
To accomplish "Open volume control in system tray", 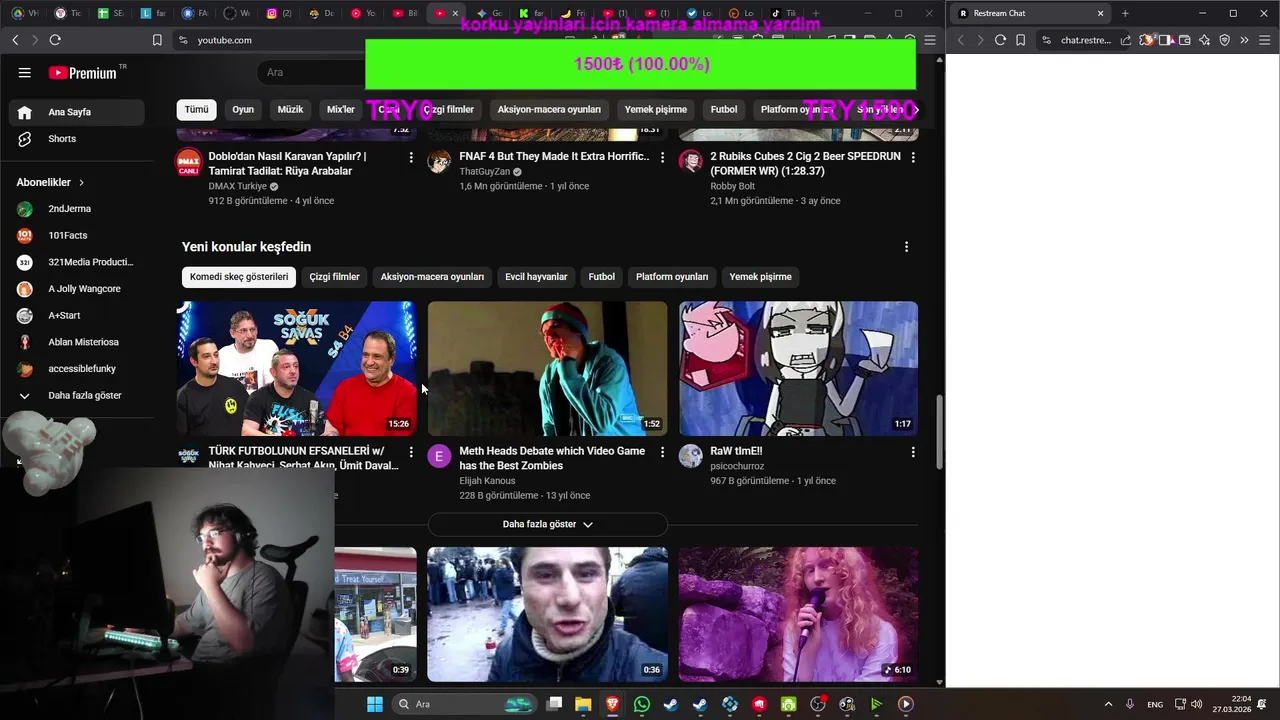I will (1196, 704).
